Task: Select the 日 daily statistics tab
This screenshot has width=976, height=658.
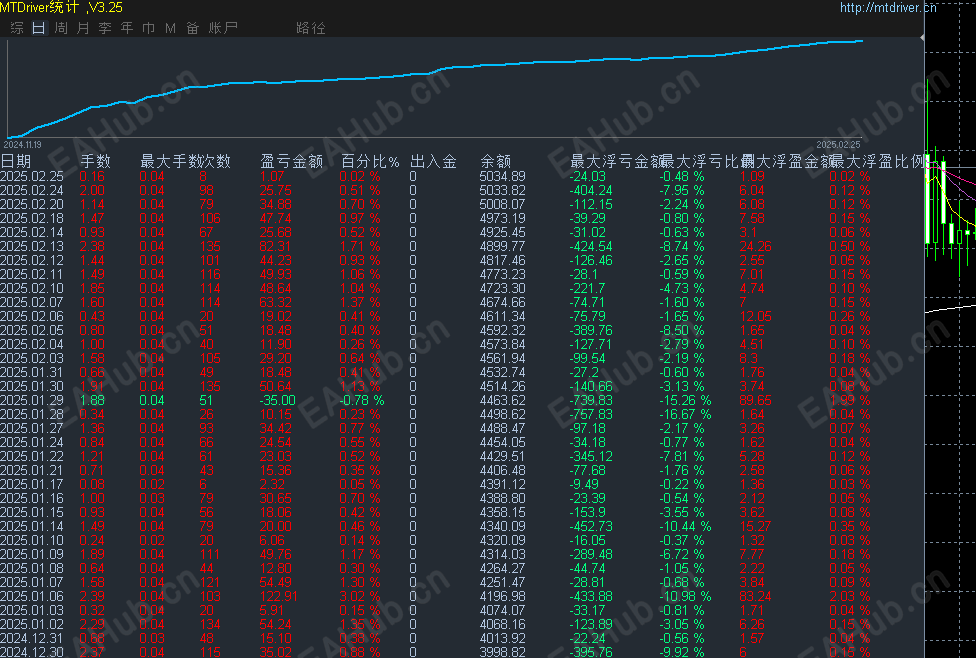Action: pos(39,28)
